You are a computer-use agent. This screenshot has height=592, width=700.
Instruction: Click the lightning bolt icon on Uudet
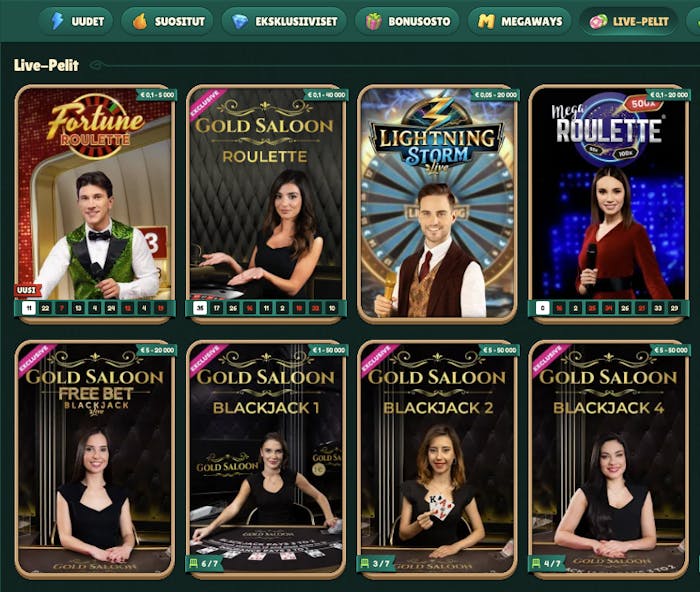pyautogui.click(x=57, y=21)
